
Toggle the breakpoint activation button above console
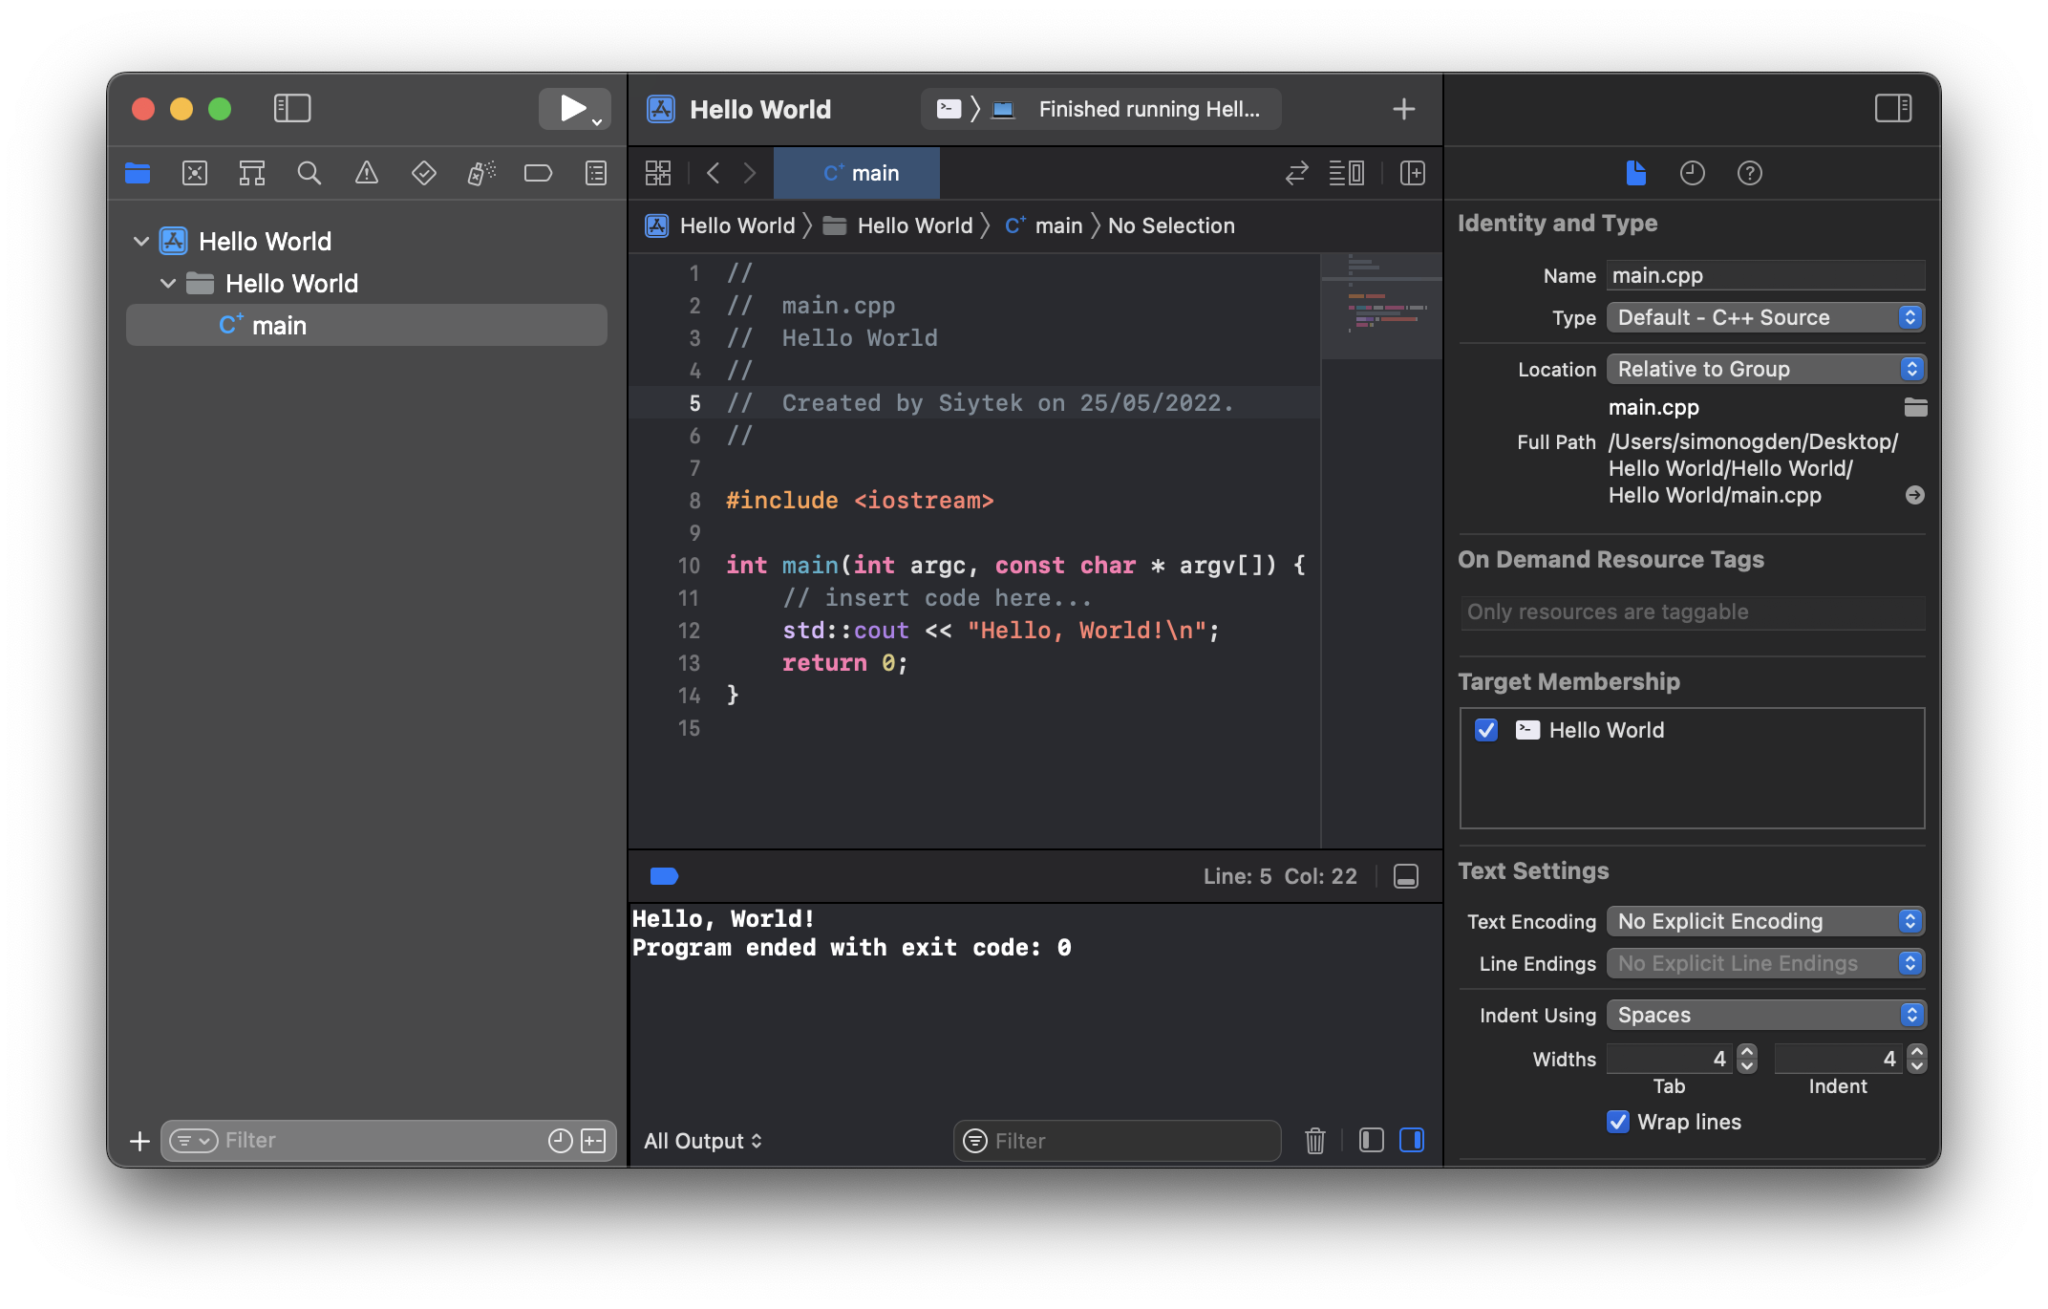[663, 876]
